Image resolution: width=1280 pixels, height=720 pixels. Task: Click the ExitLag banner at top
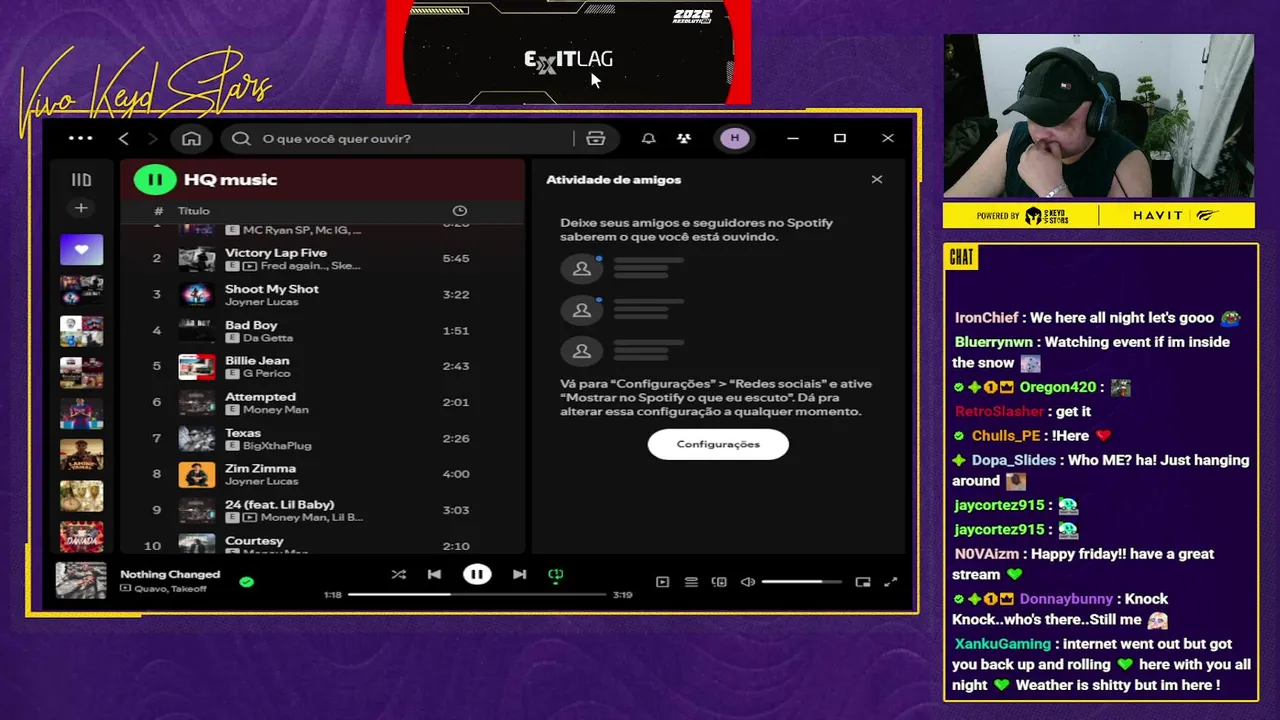tap(568, 52)
